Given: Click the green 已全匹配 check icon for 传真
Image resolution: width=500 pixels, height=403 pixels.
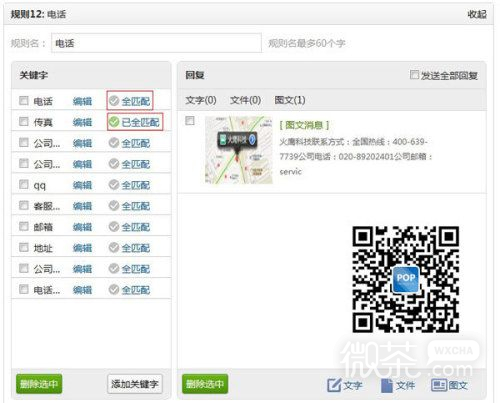Looking at the screenshot, I should 114,122.
